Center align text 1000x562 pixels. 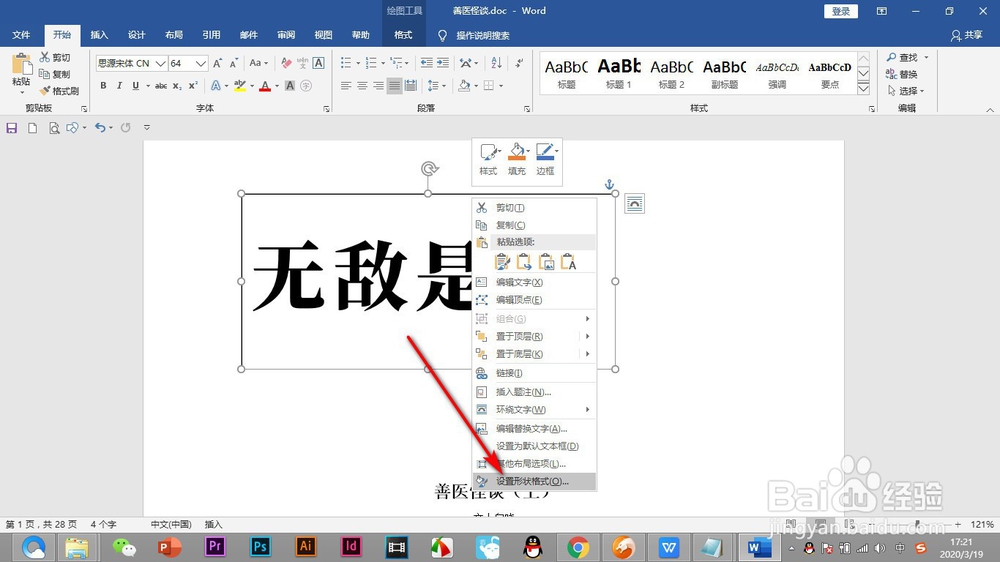click(x=362, y=85)
